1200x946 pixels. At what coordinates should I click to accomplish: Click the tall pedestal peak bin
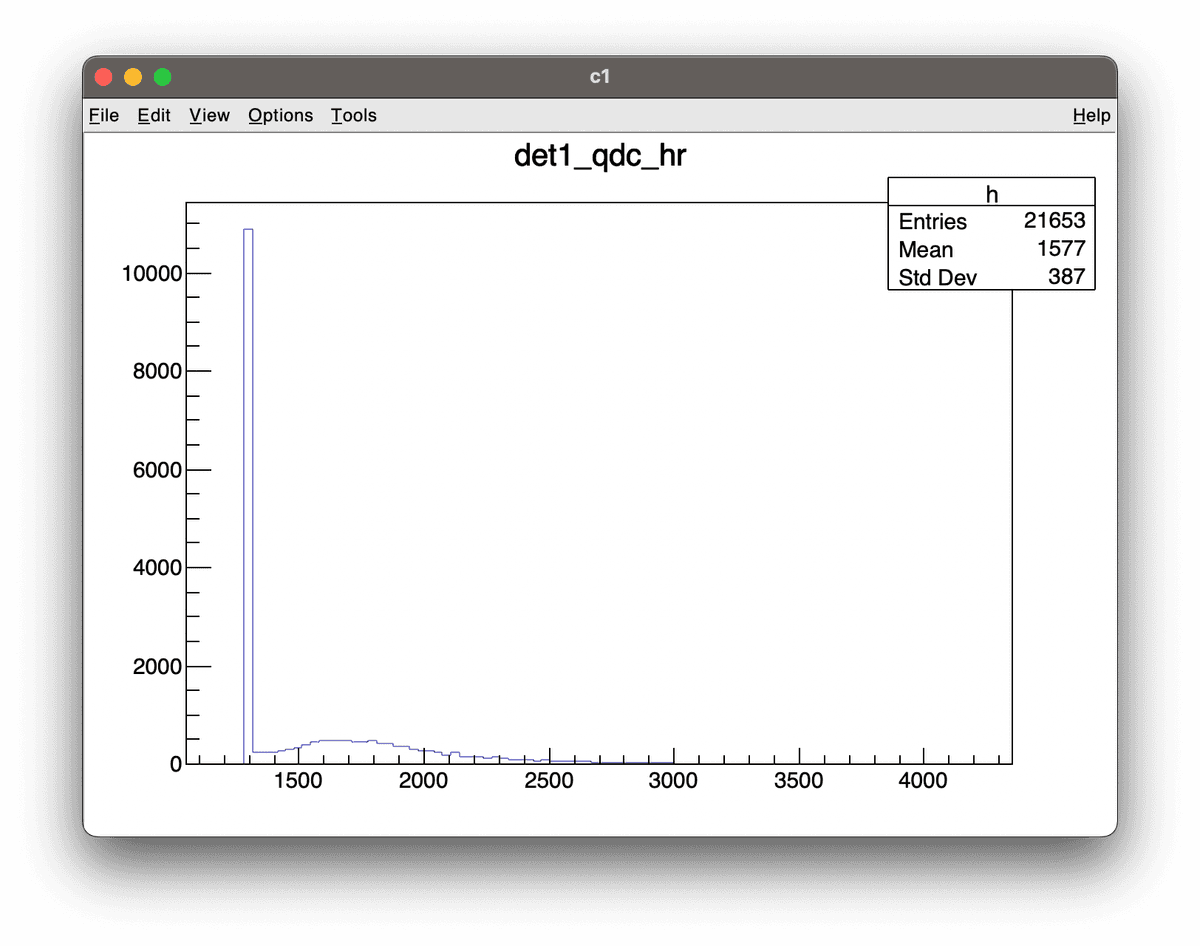coord(248,495)
